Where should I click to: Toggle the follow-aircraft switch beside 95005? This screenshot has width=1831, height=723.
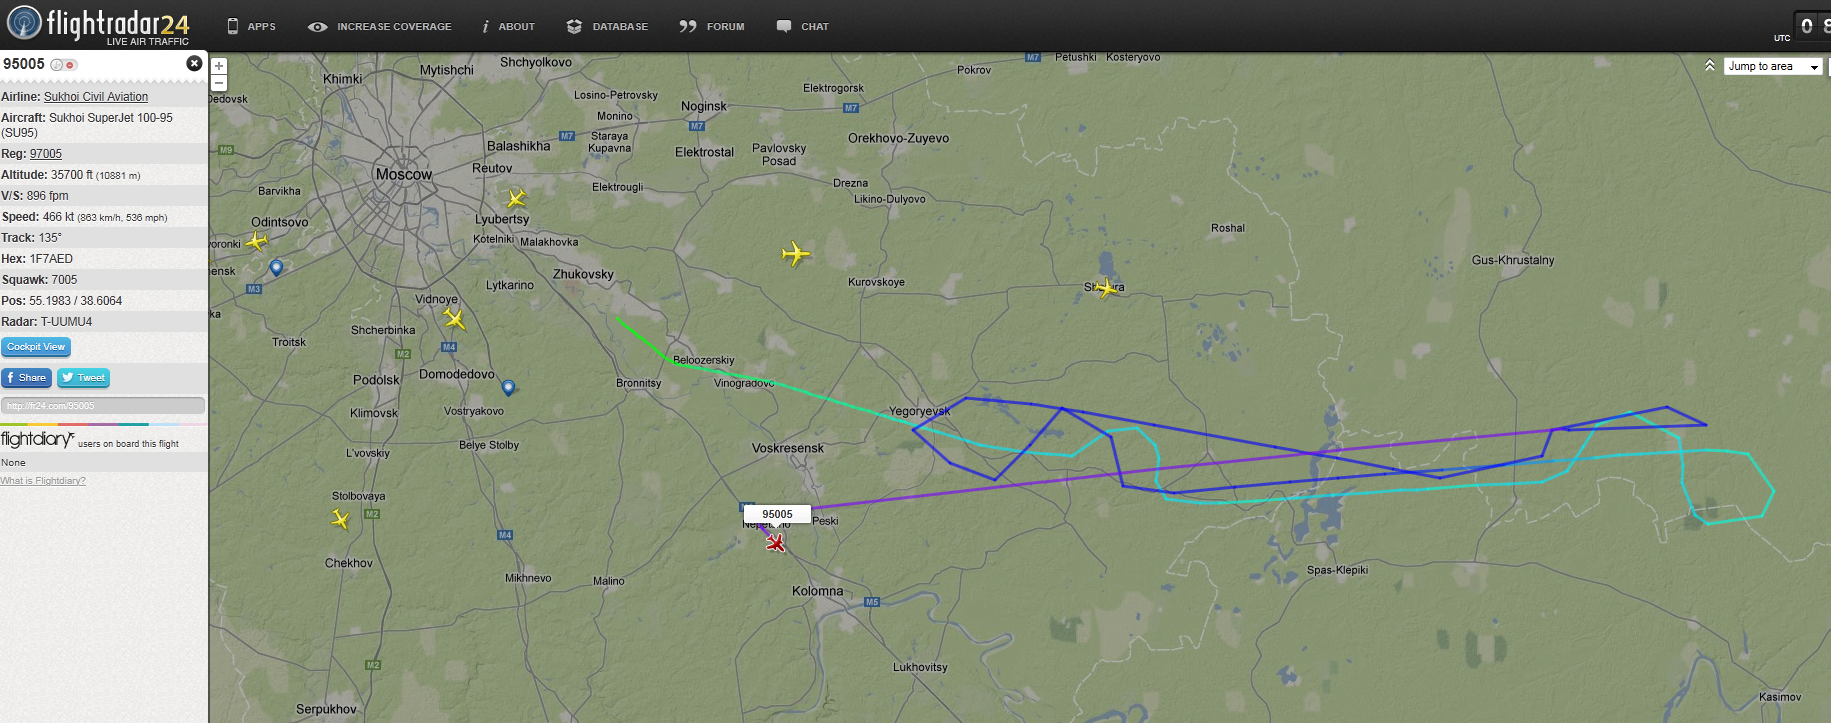point(63,65)
